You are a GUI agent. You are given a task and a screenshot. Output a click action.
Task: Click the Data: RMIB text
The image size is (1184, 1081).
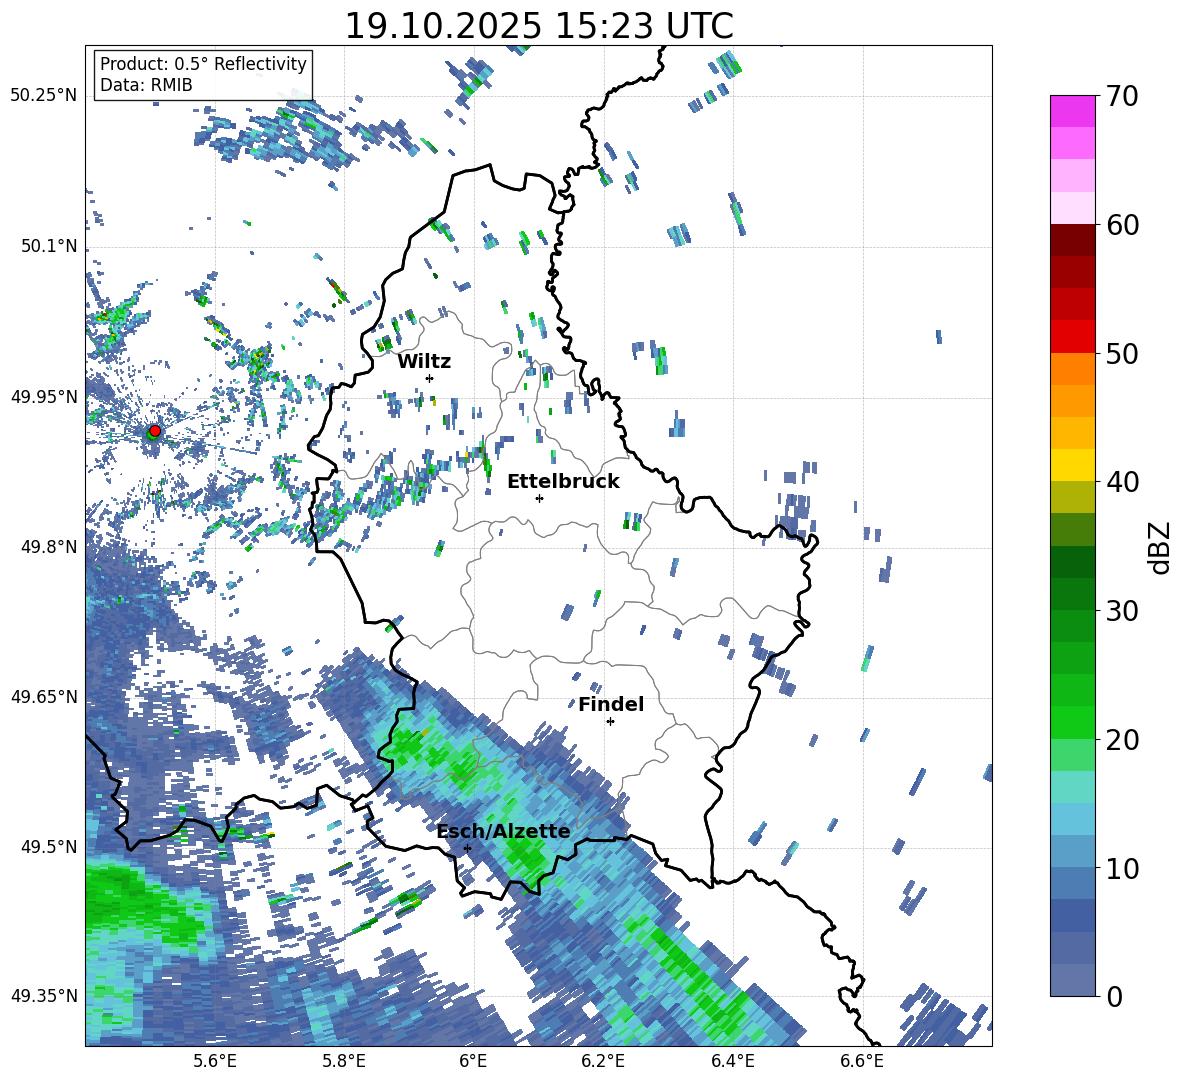pyautogui.click(x=146, y=85)
